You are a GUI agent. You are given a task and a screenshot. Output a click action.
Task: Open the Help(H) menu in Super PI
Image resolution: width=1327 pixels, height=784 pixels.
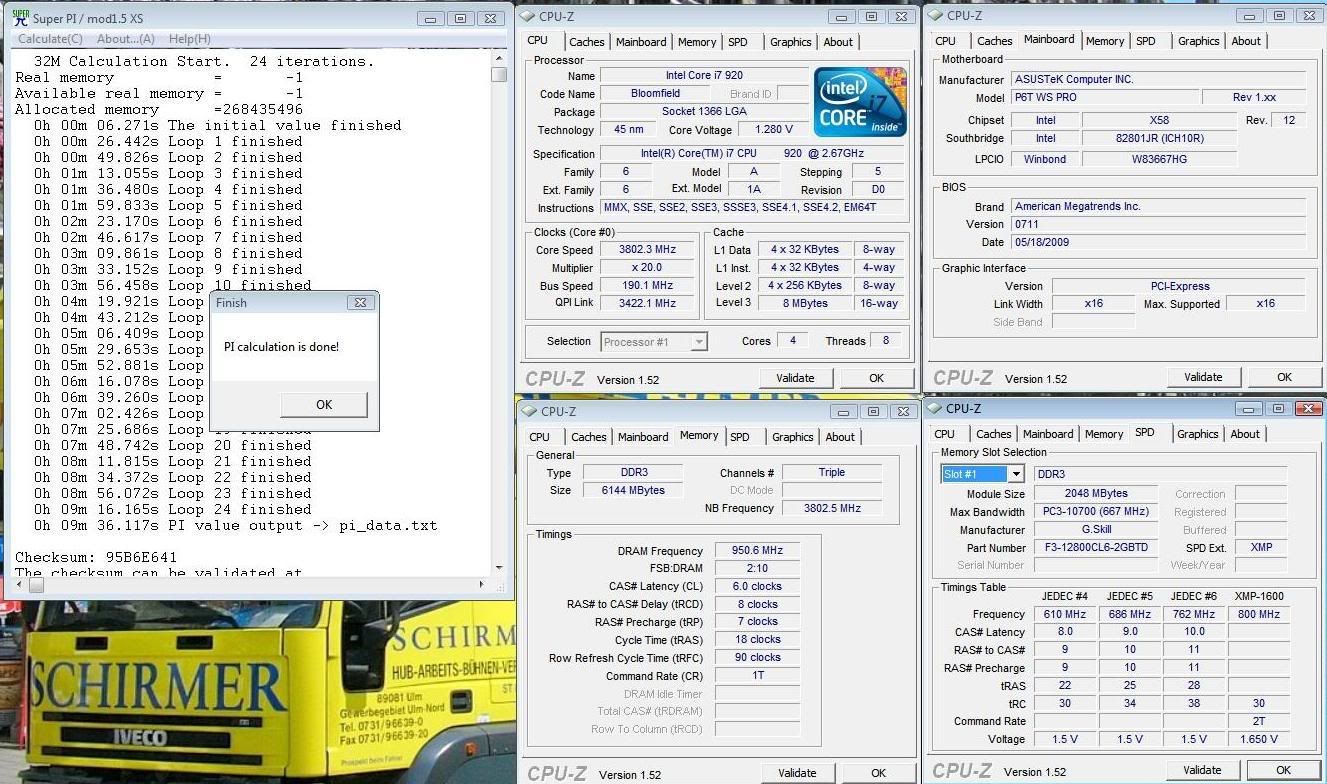[189, 39]
